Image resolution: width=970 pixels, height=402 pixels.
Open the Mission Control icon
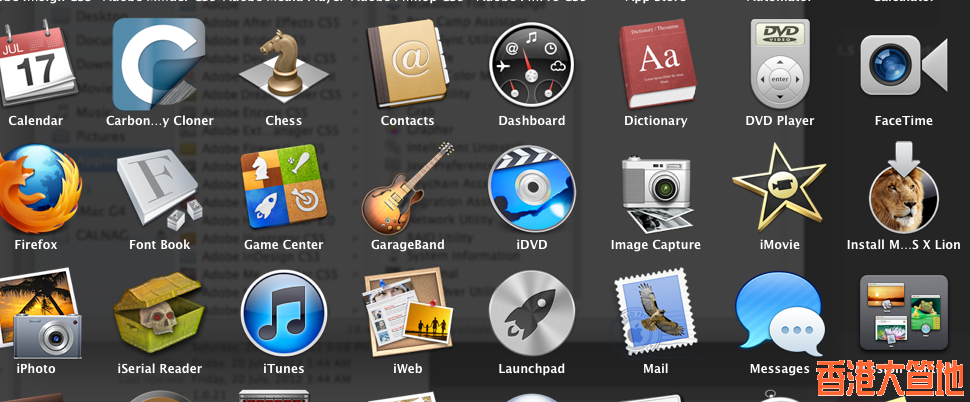[x=904, y=313]
